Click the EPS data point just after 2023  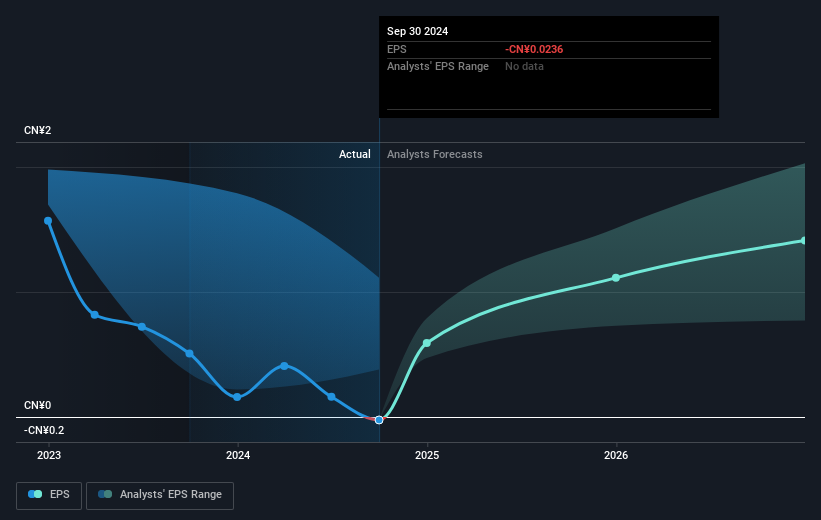tap(95, 315)
